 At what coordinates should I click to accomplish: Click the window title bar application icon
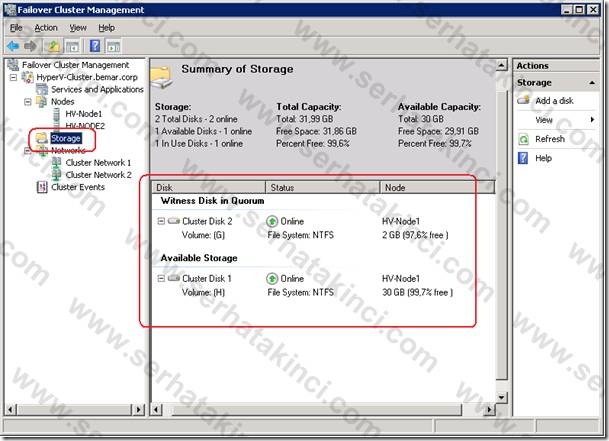coord(9,9)
